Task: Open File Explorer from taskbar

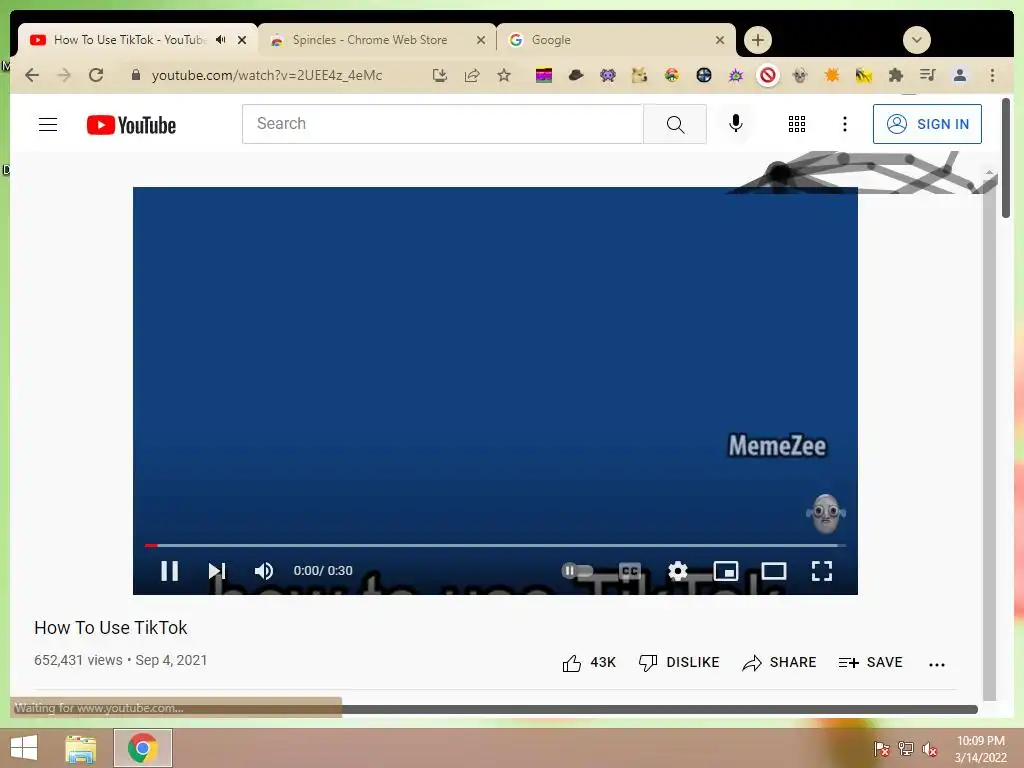Action: pos(81,748)
